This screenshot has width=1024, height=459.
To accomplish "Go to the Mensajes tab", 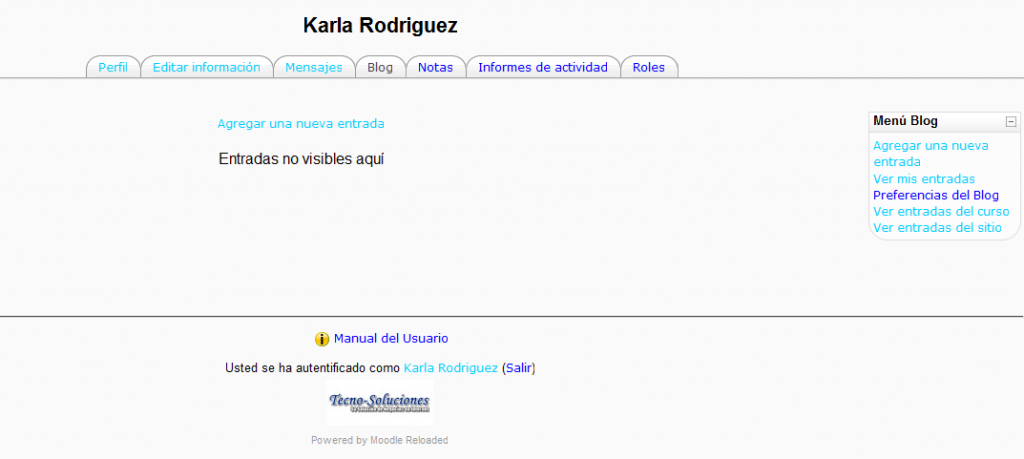I will click(313, 68).
